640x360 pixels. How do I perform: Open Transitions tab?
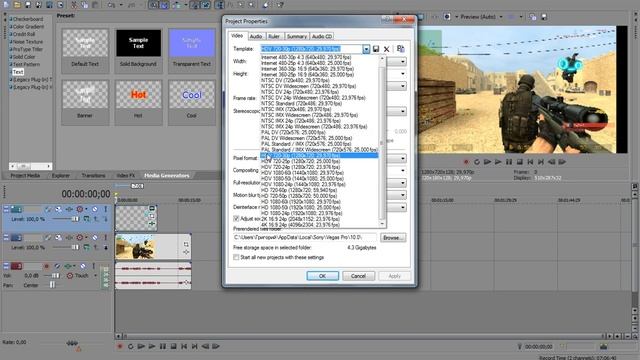pos(93,176)
